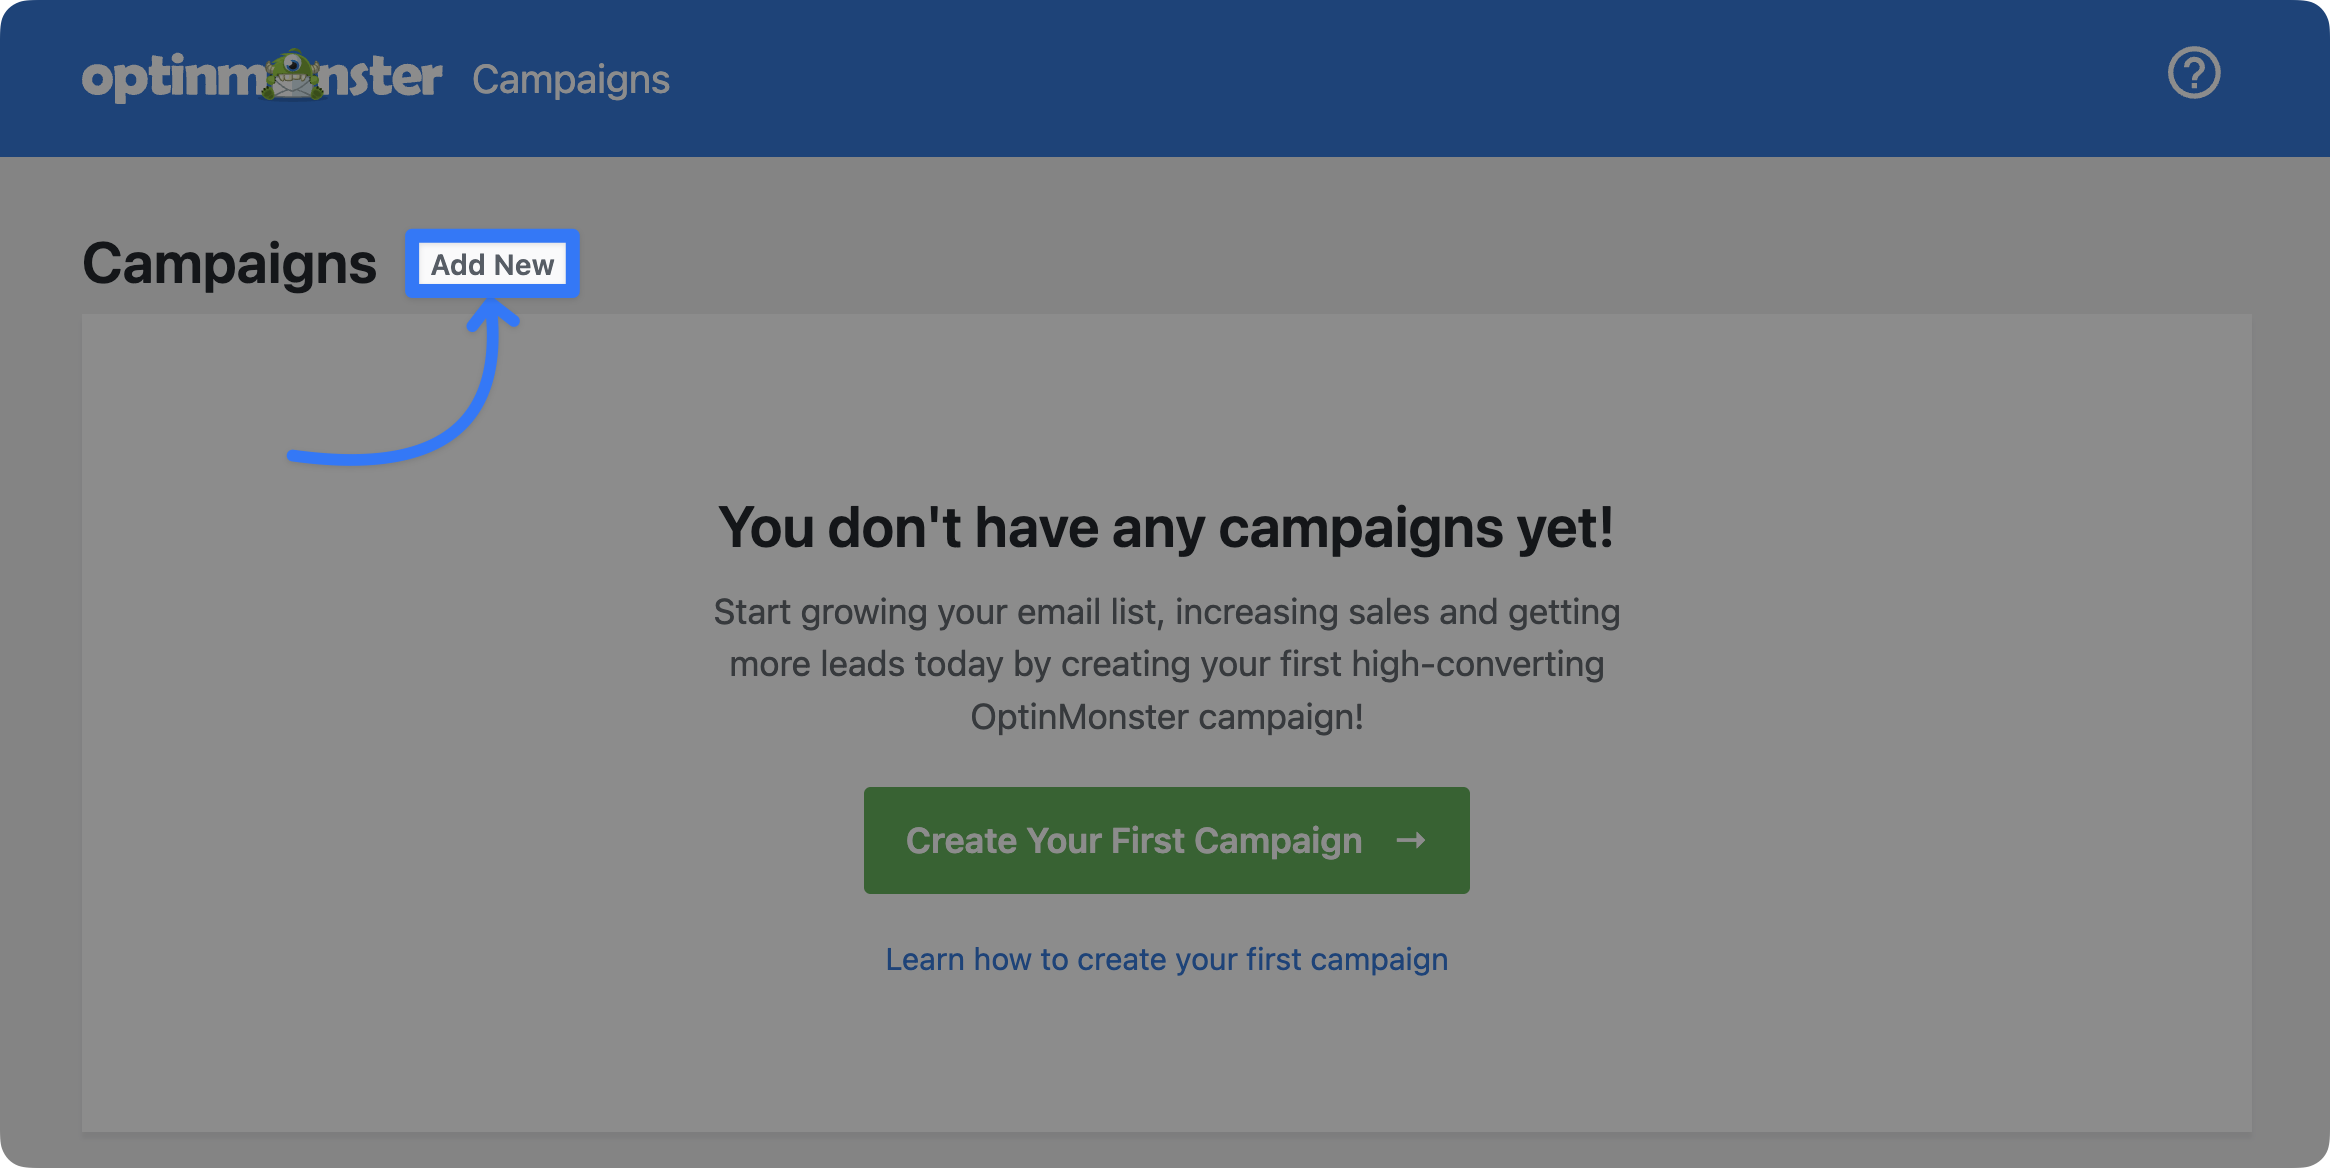Screen dimensions: 2330x1168
Task: Click the "Start growing your email list" line
Action: pos(1166,612)
